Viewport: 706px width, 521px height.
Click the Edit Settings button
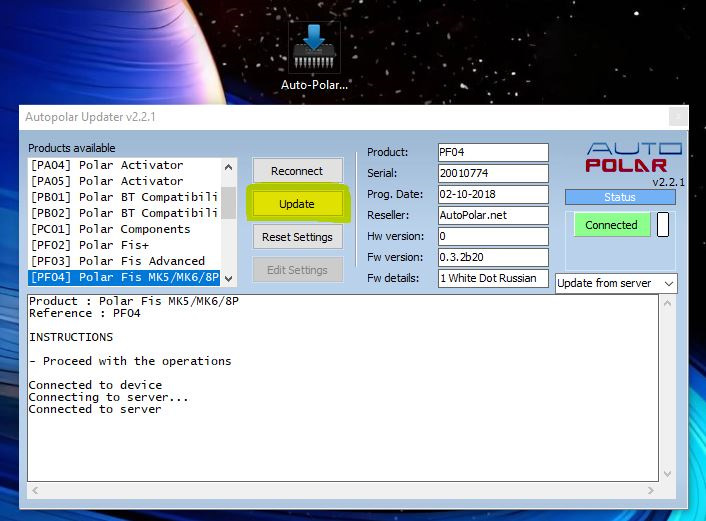(297, 270)
